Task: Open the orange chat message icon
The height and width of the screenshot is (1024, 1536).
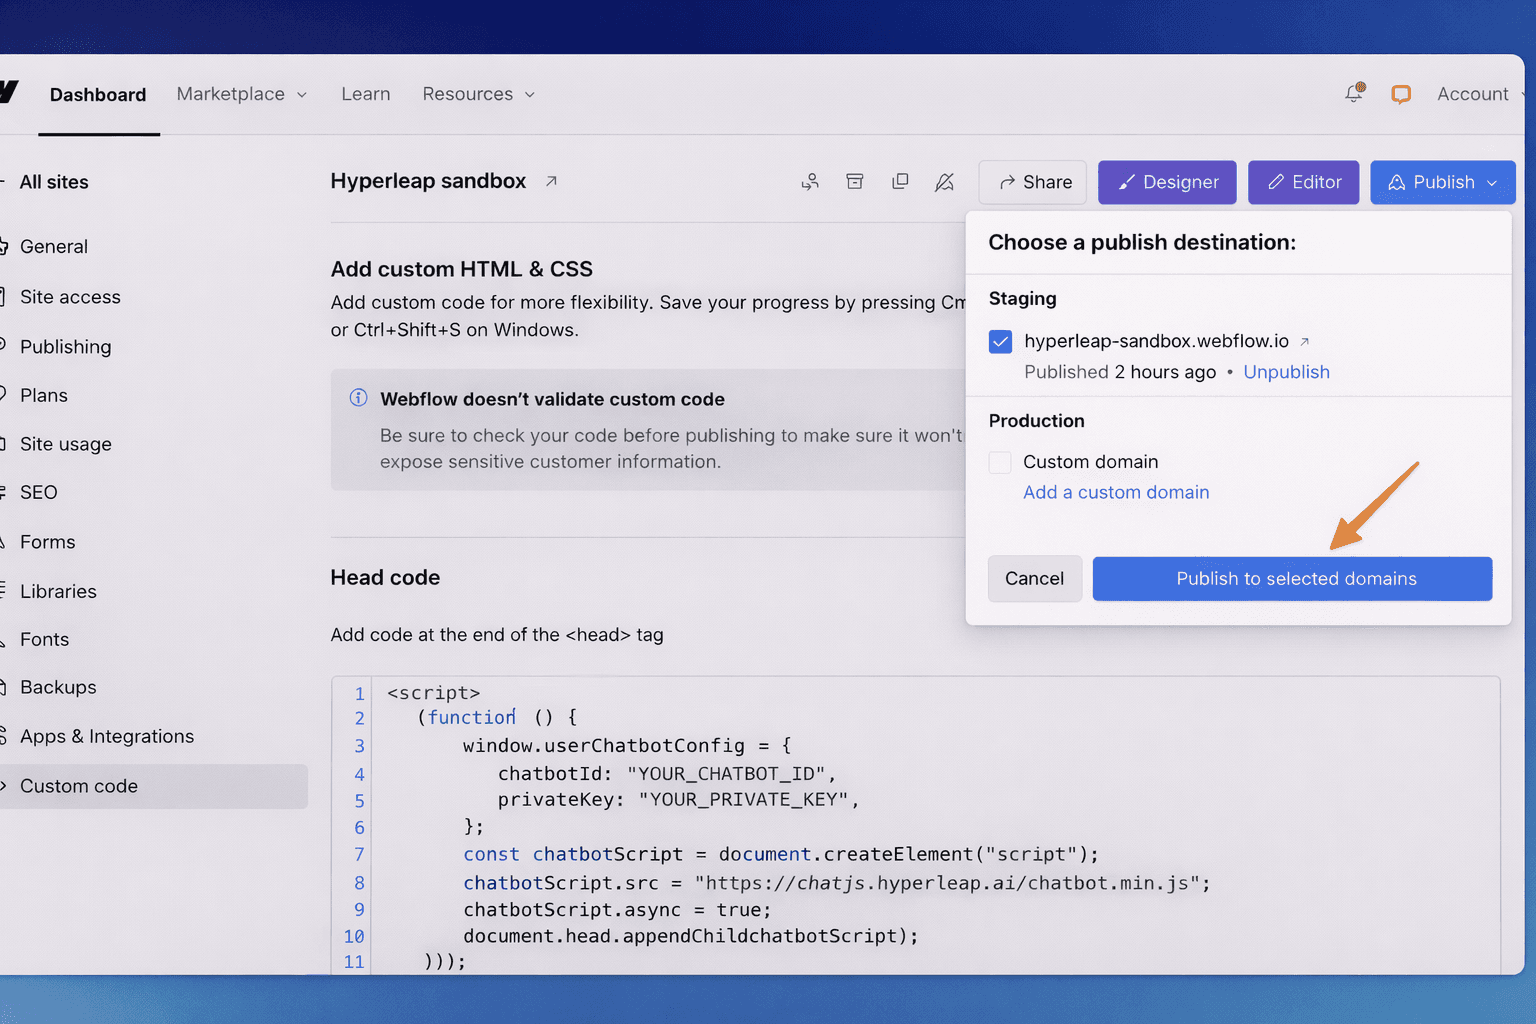Action: [x=1401, y=94]
